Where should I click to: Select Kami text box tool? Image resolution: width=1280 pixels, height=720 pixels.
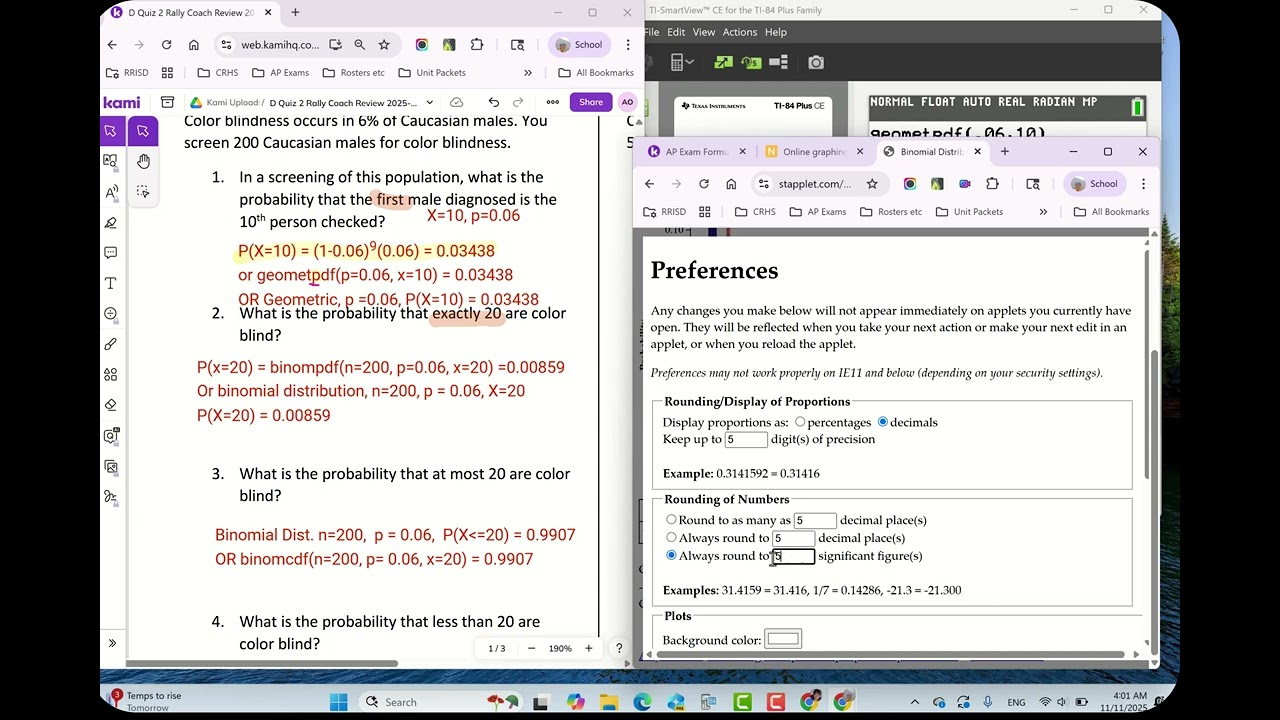click(110, 284)
